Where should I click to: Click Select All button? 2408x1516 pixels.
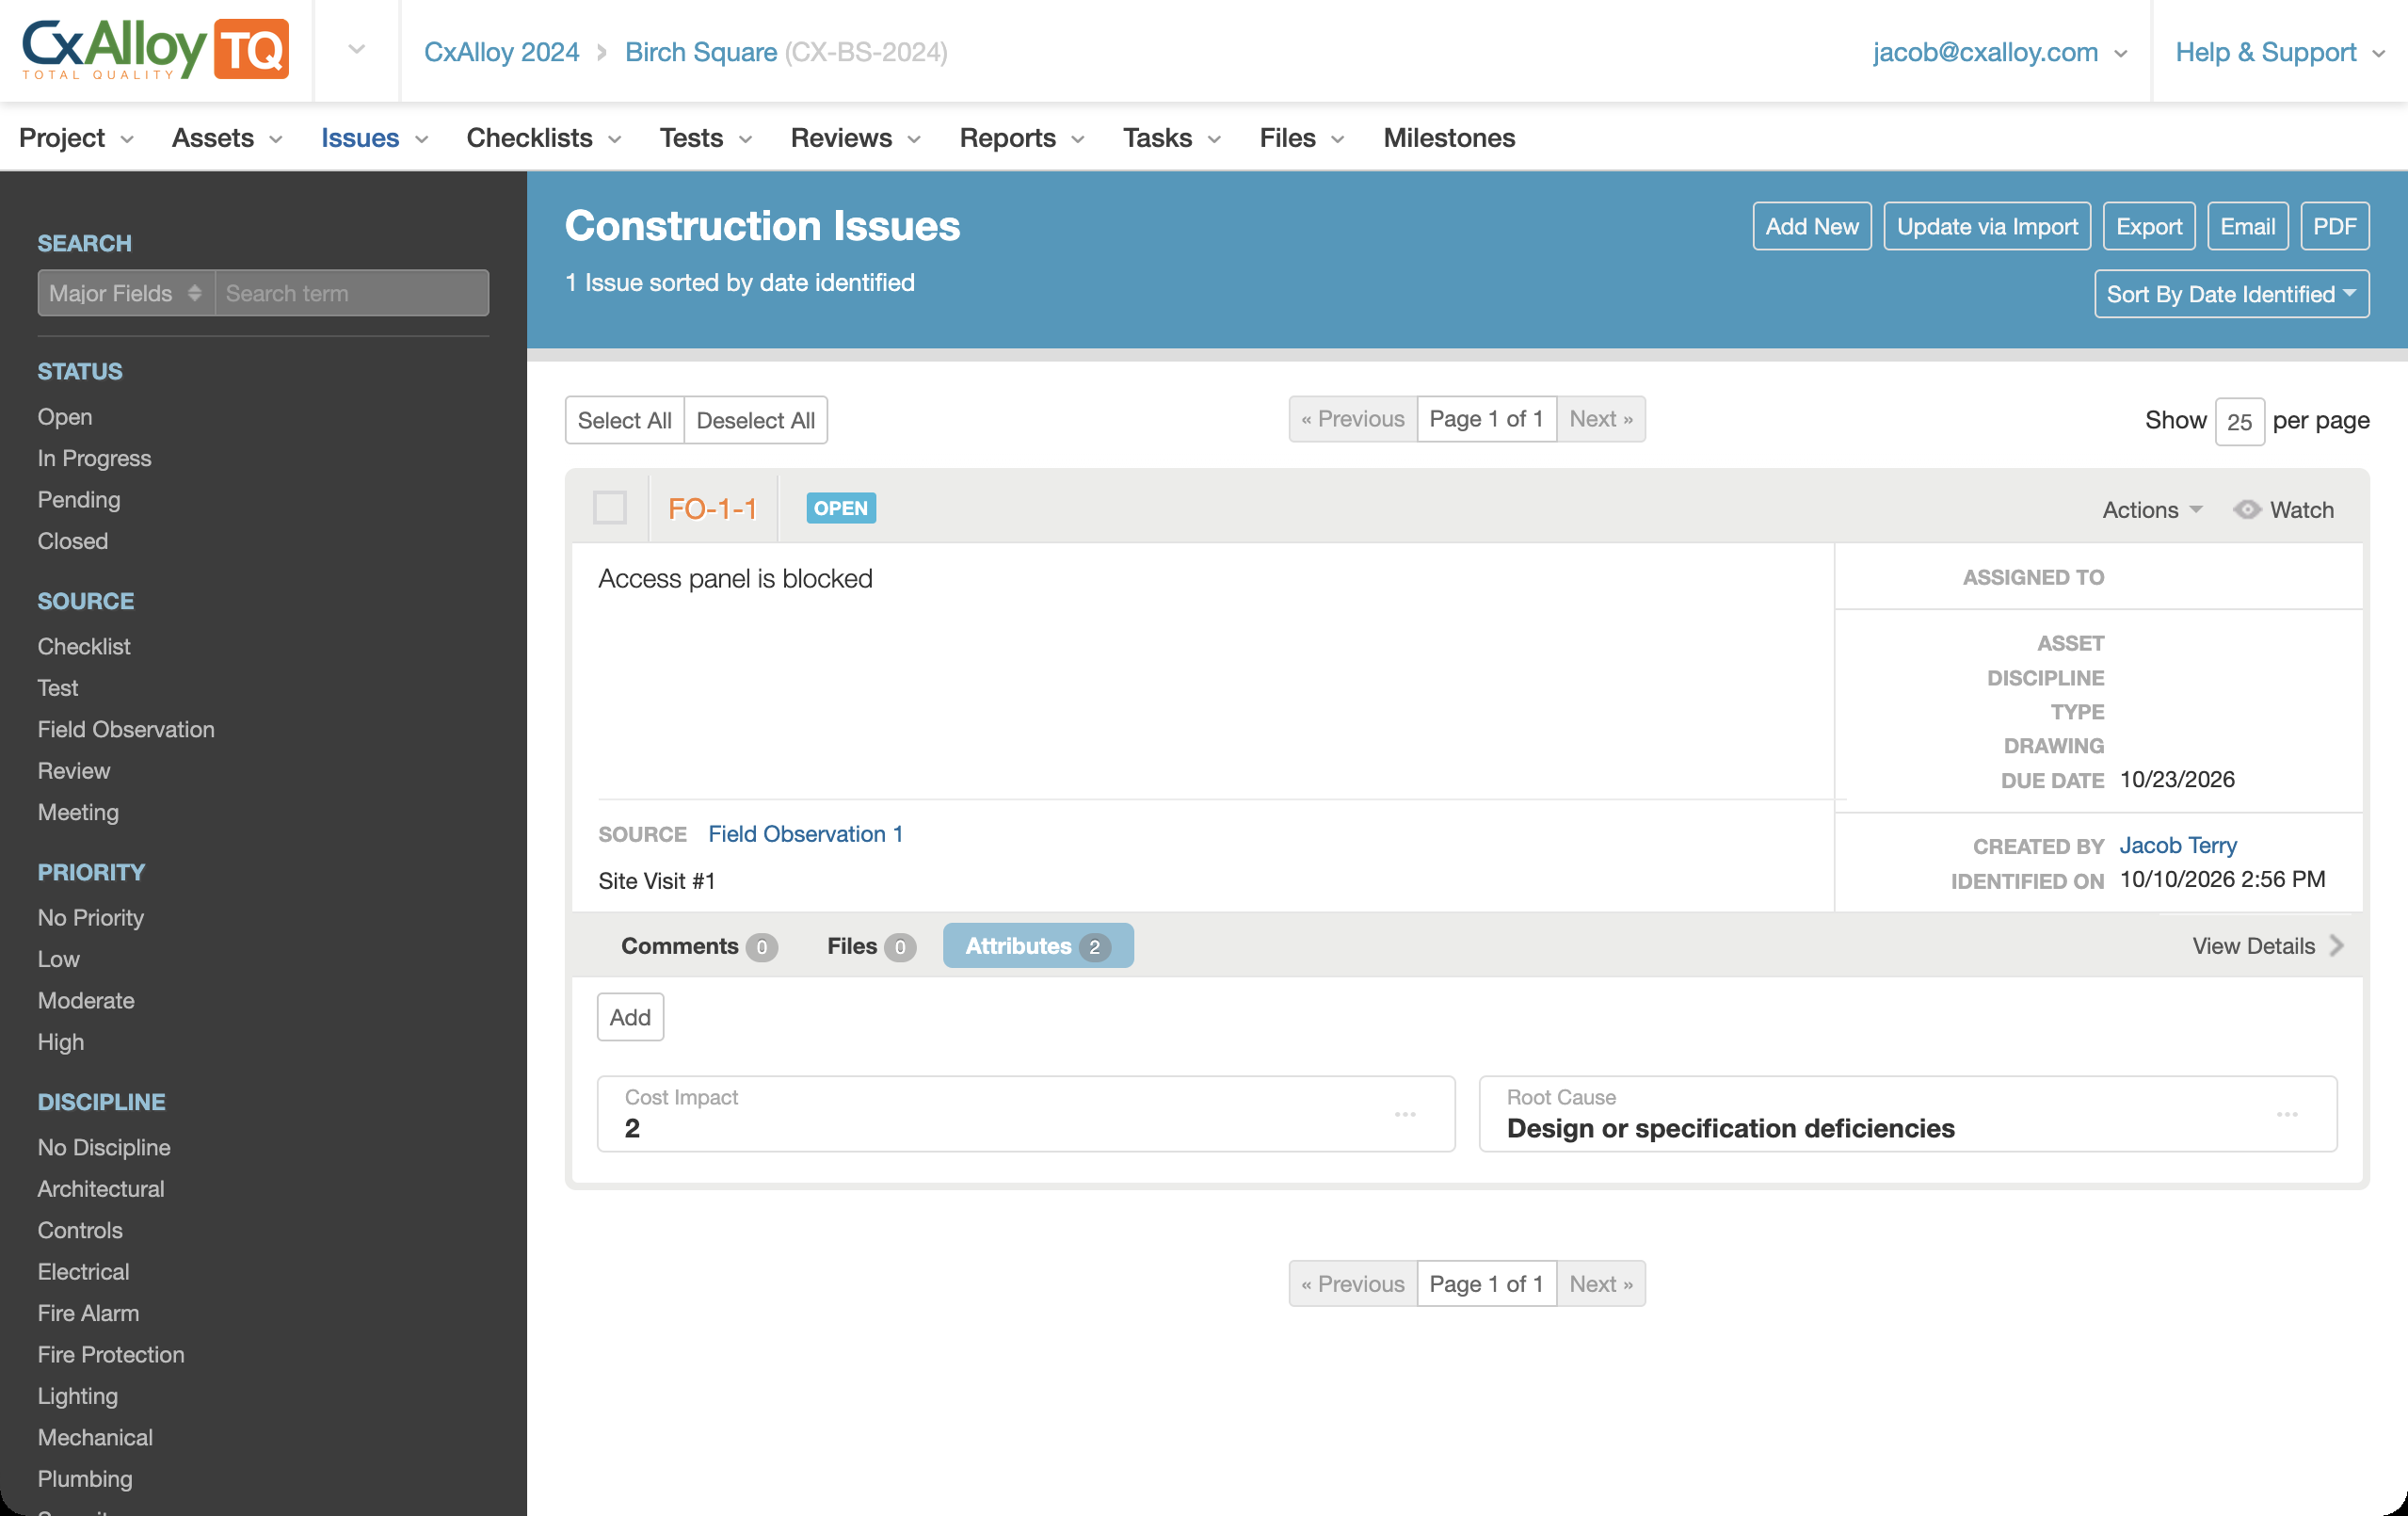pos(624,420)
